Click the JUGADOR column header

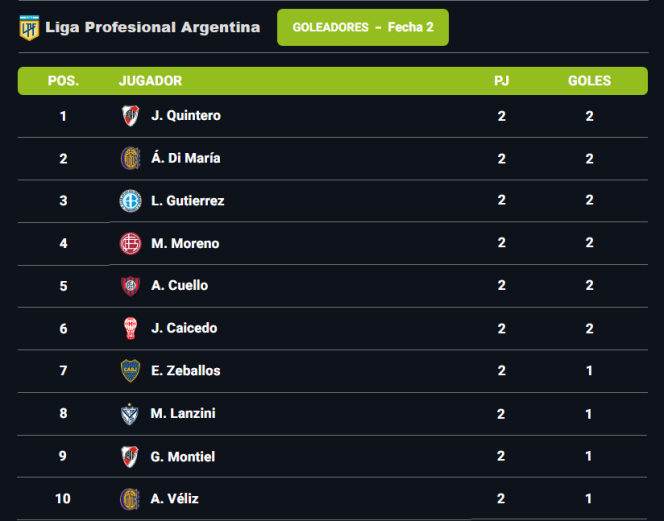coord(150,81)
